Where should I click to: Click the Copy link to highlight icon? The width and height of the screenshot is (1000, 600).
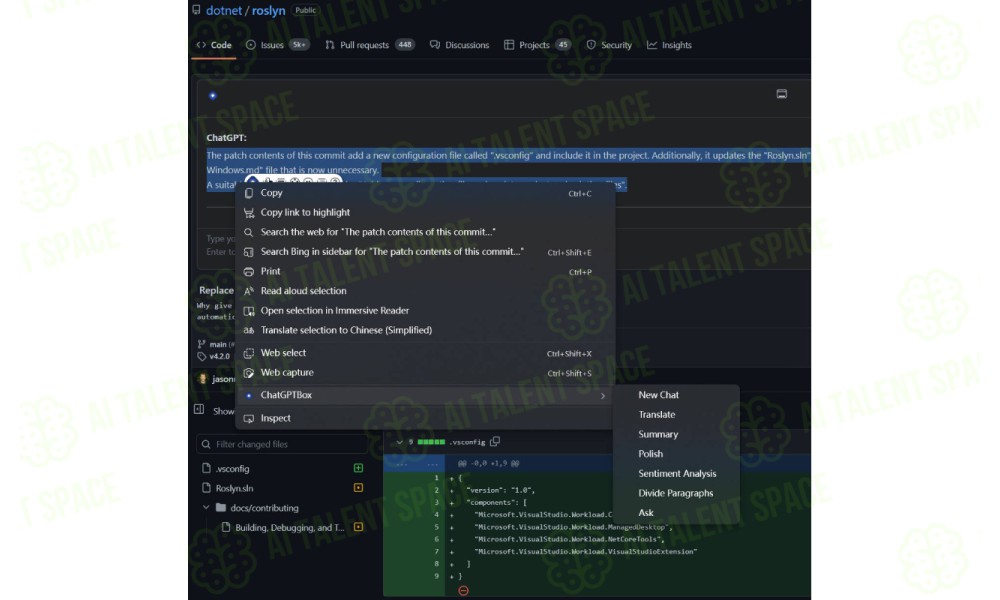(249, 212)
